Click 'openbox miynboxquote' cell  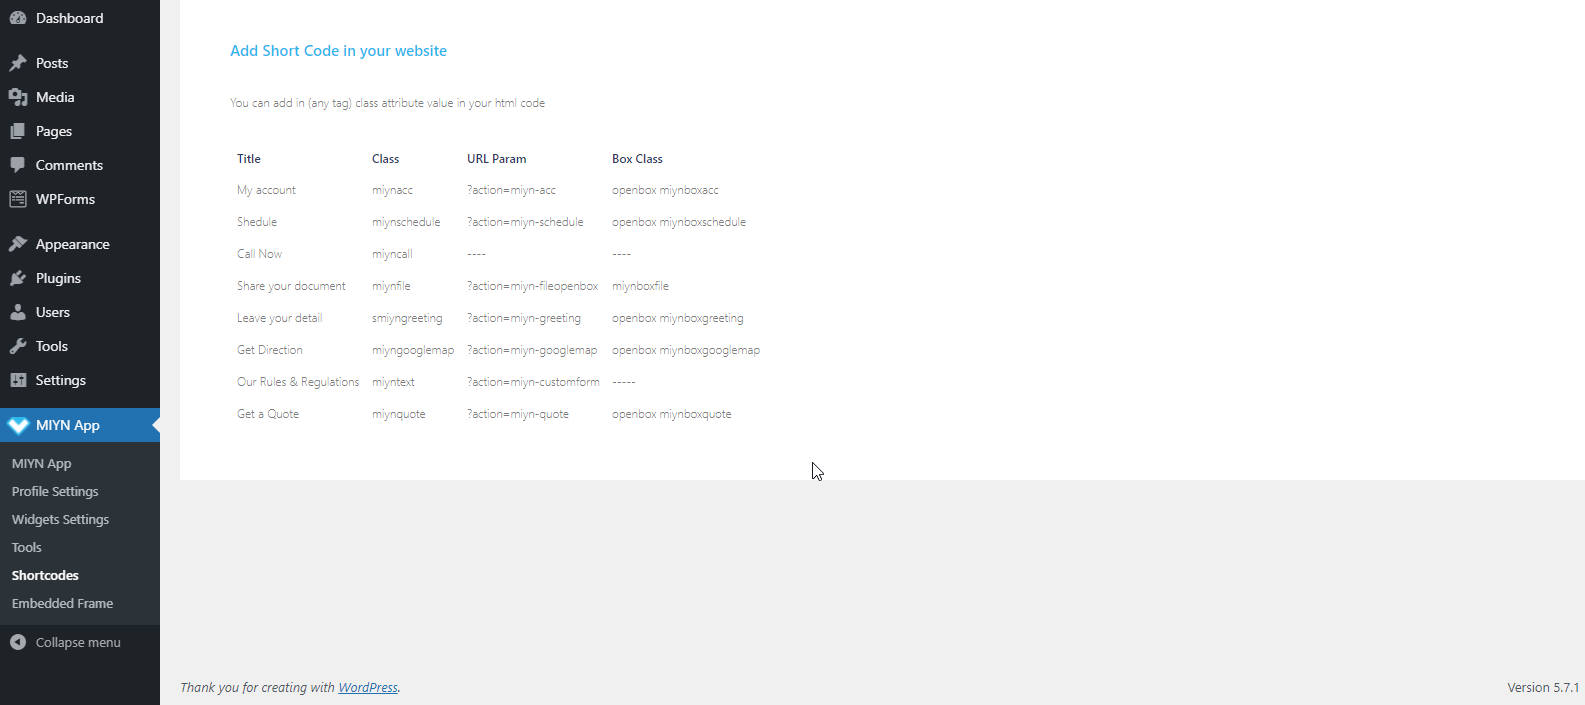(671, 414)
